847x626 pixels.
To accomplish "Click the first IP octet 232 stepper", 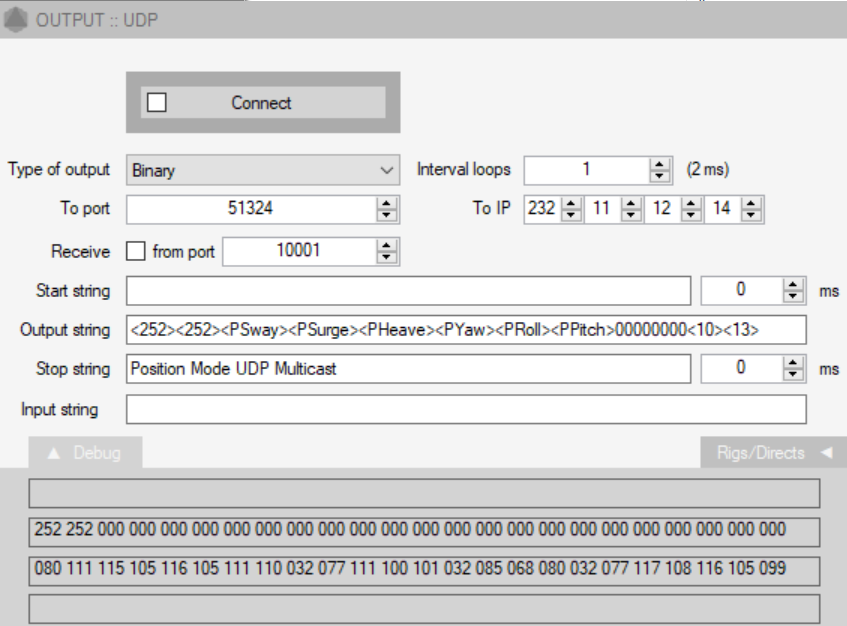I will click(x=571, y=209).
